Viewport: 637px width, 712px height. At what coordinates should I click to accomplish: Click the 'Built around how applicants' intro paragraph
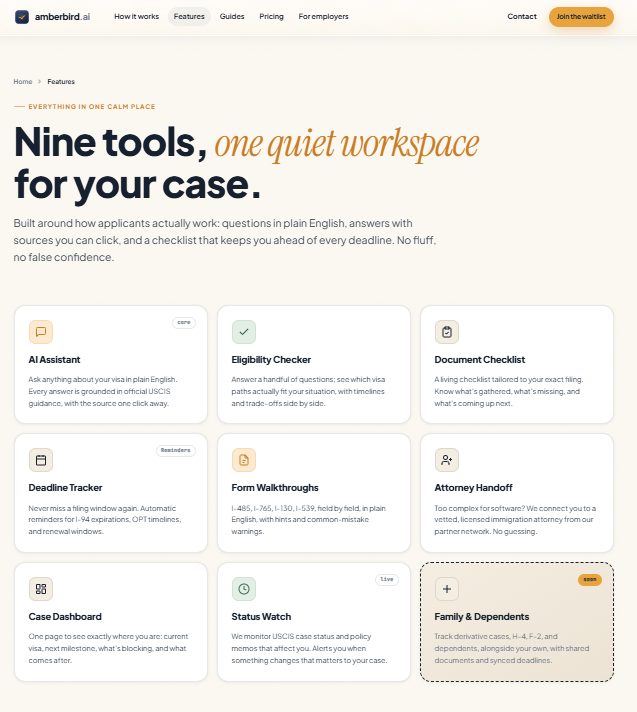coord(225,240)
